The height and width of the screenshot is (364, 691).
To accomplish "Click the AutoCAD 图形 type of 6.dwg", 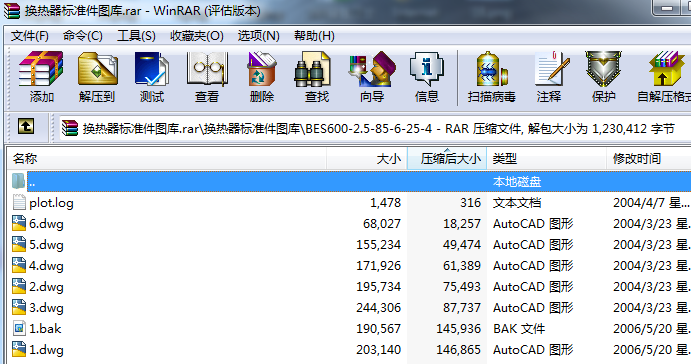I will click(533, 224).
